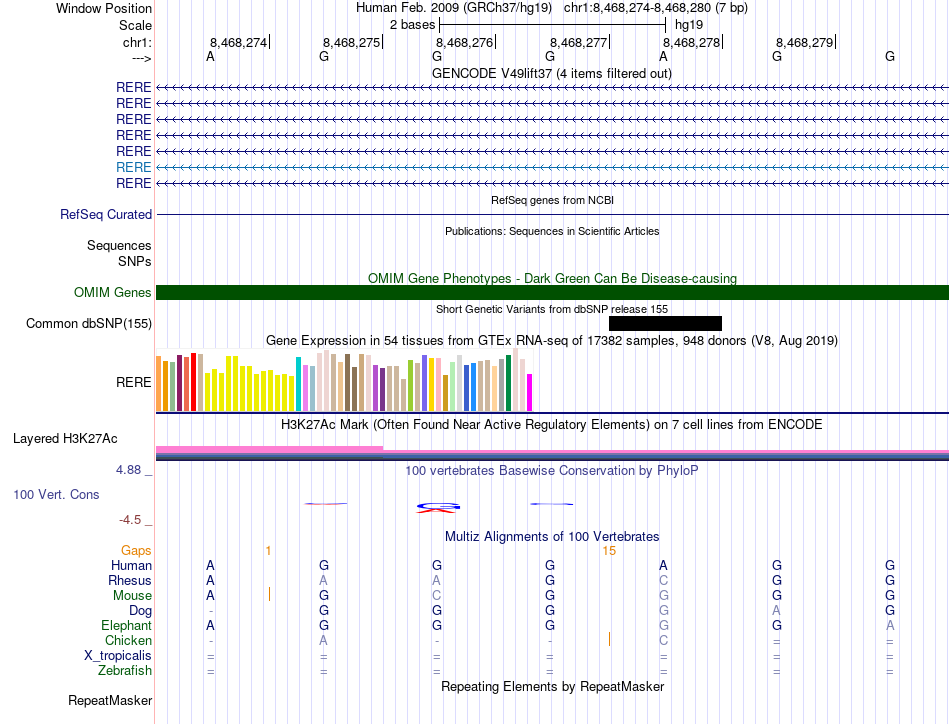Click the RERE label beside GTEx chart

point(133,382)
